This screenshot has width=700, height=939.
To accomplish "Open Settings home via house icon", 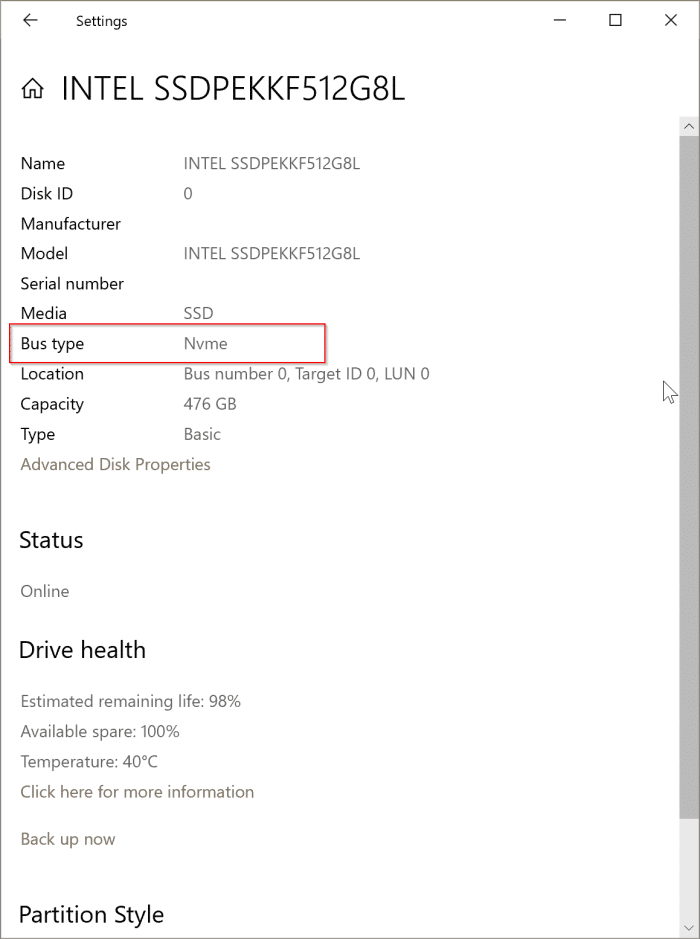I will point(32,89).
